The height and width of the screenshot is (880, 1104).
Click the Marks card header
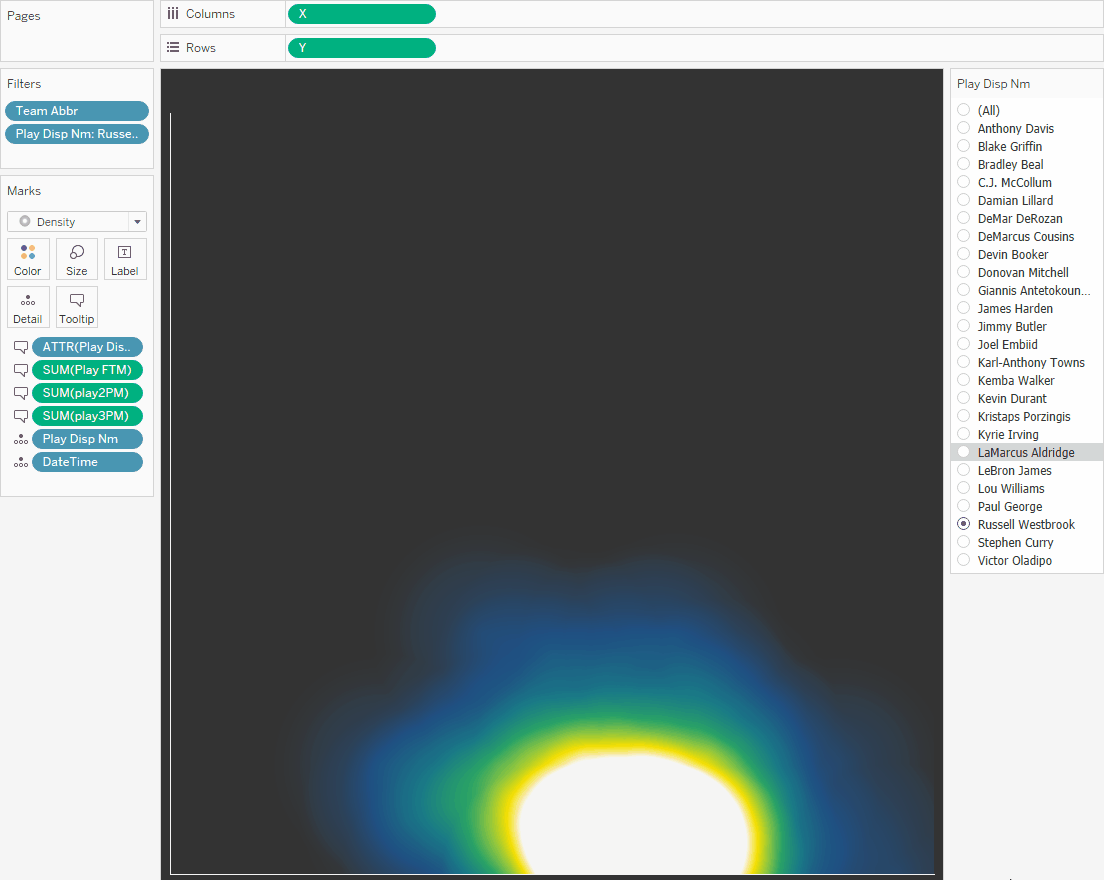(x=24, y=191)
